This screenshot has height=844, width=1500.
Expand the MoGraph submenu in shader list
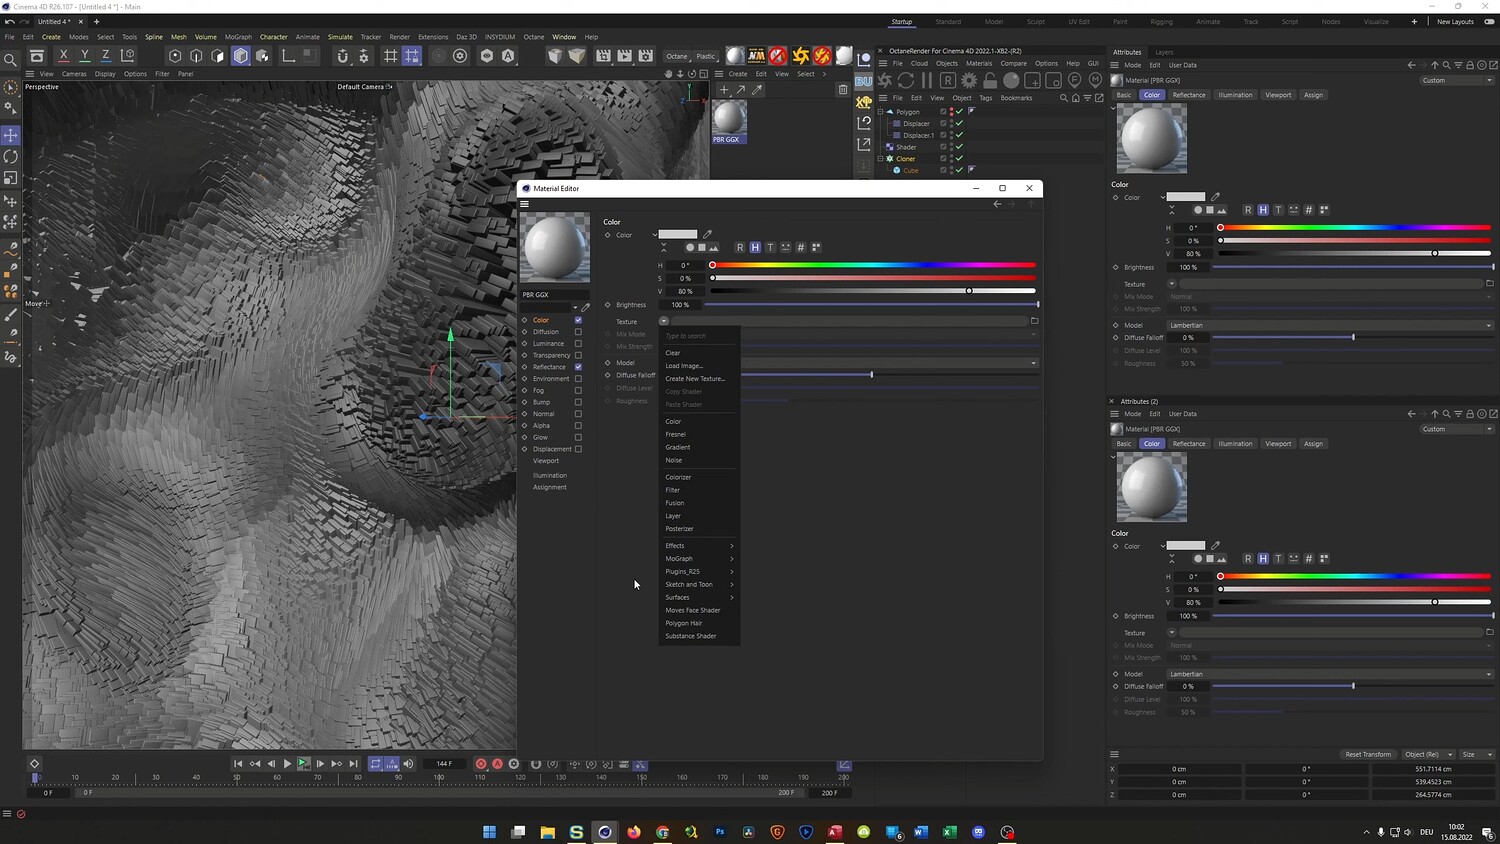point(699,559)
